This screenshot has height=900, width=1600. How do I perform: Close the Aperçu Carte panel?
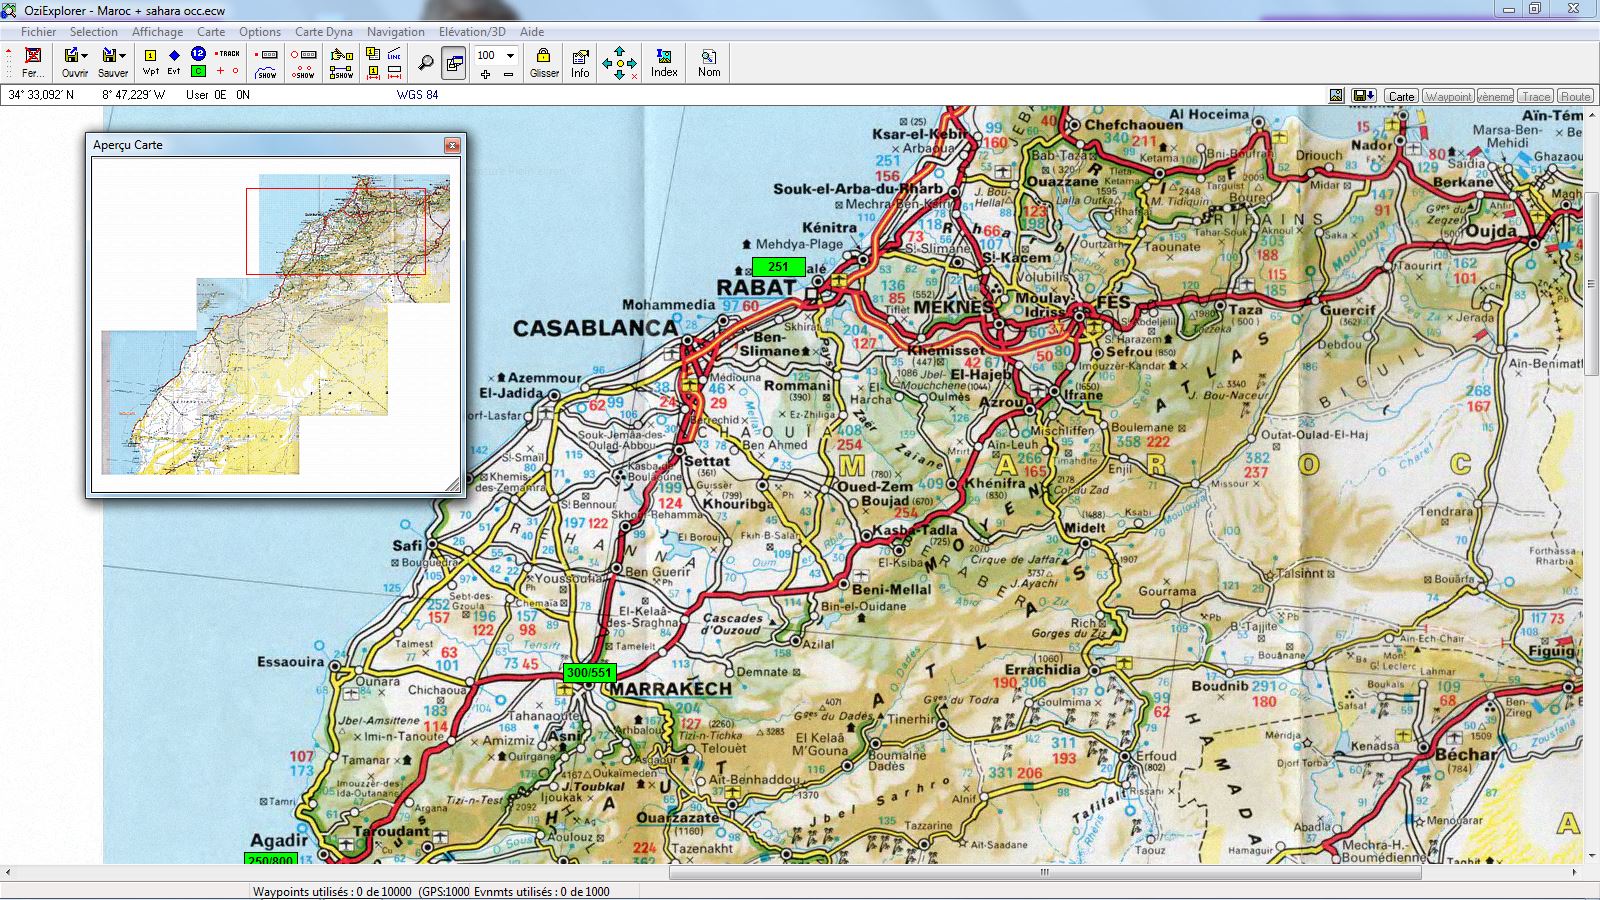(452, 145)
